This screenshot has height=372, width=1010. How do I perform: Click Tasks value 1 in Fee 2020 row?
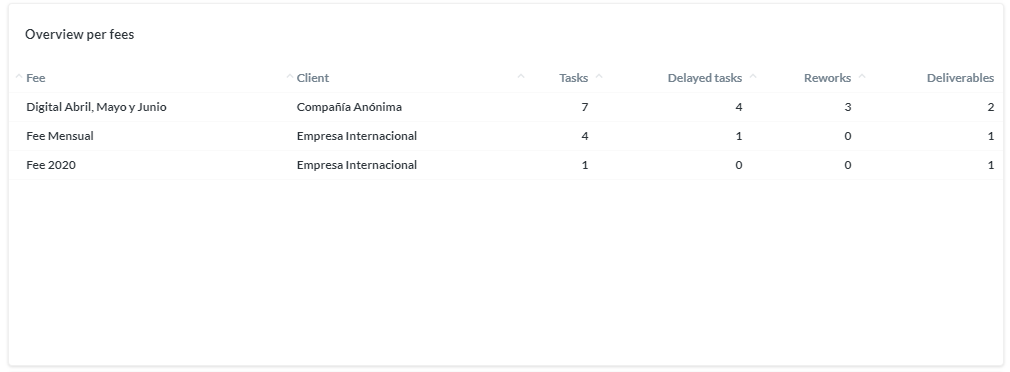[585, 165]
